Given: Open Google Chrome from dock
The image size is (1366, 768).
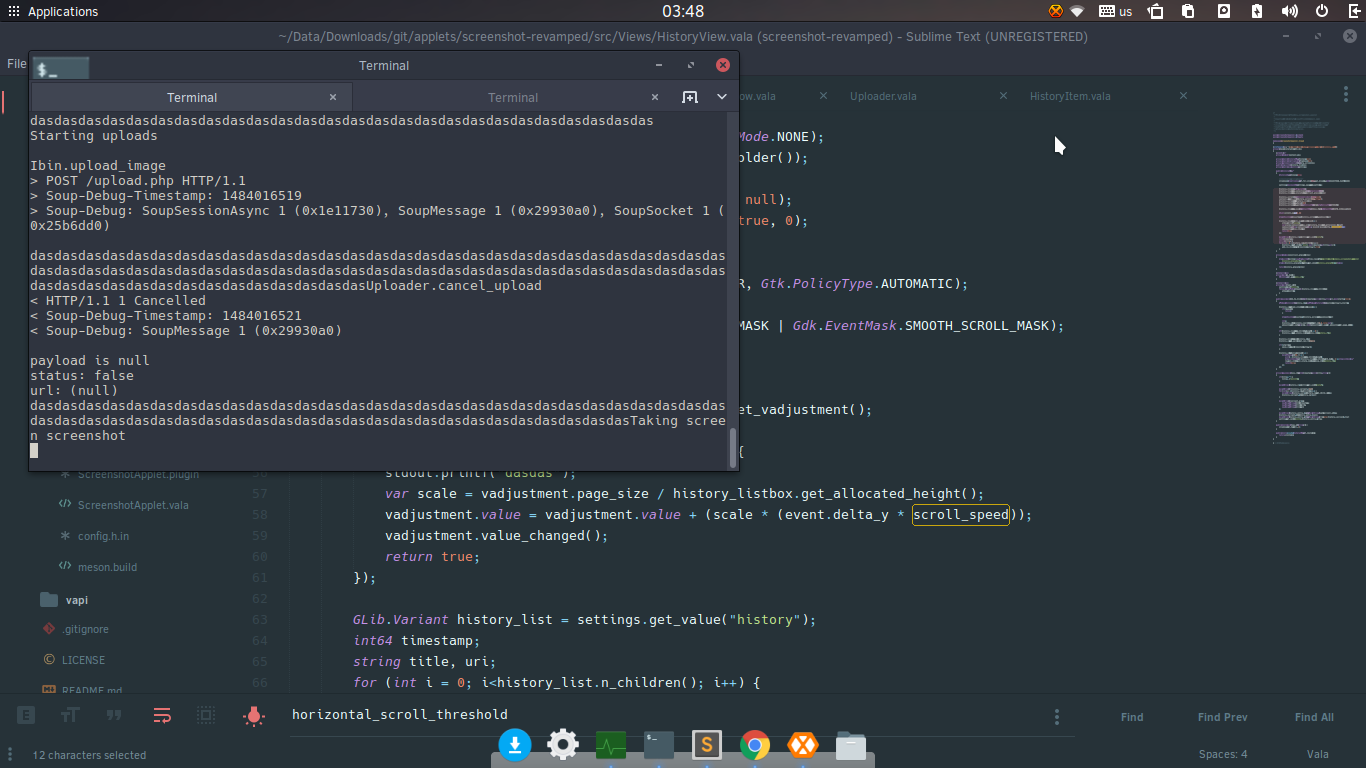Looking at the screenshot, I should tap(755, 745).
